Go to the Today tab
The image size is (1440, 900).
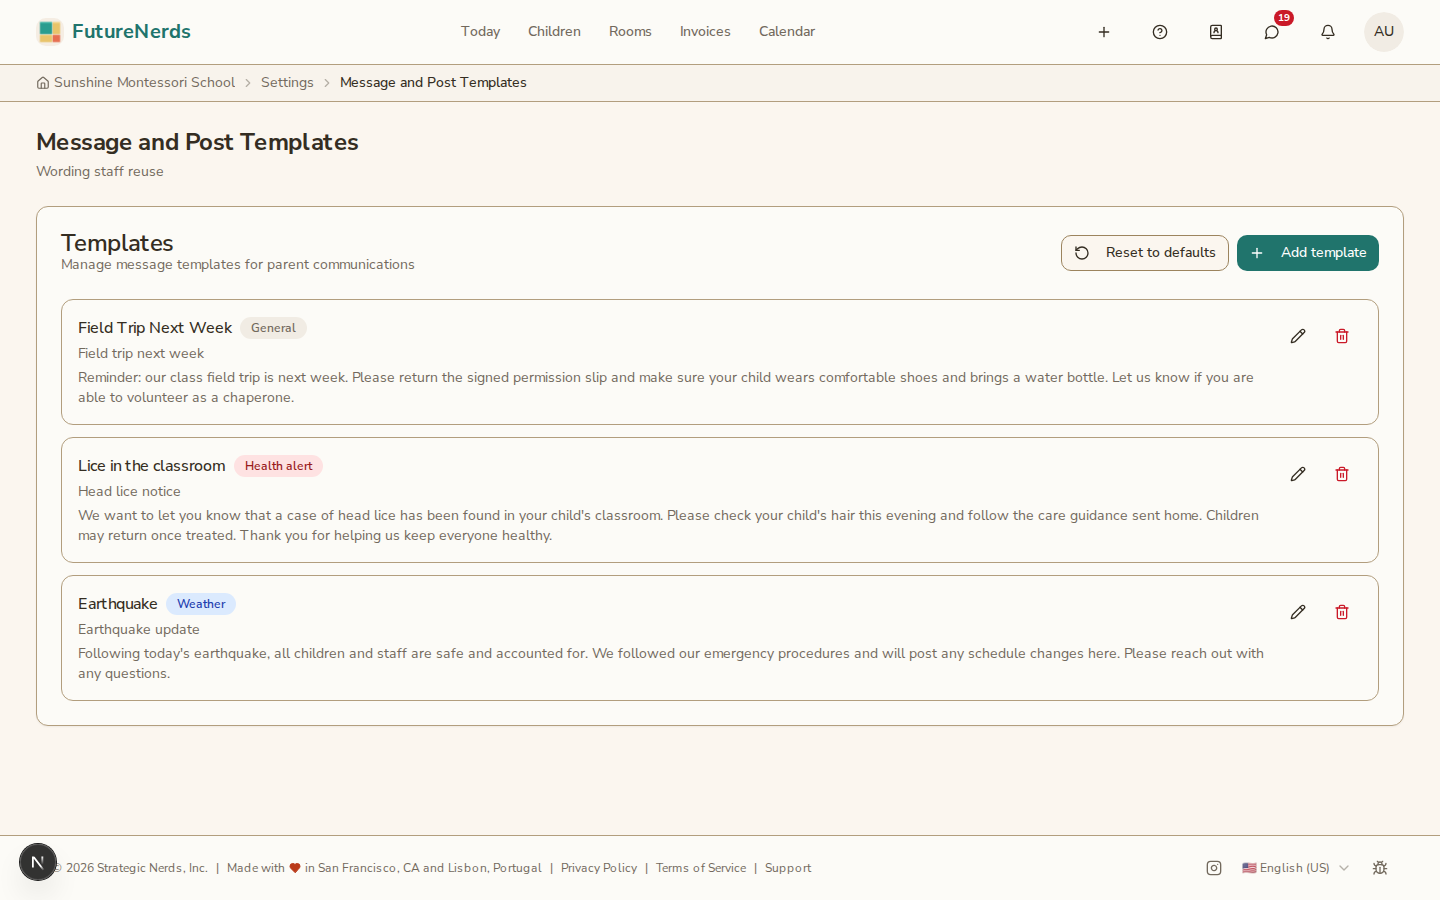pyautogui.click(x=480, y=32)
